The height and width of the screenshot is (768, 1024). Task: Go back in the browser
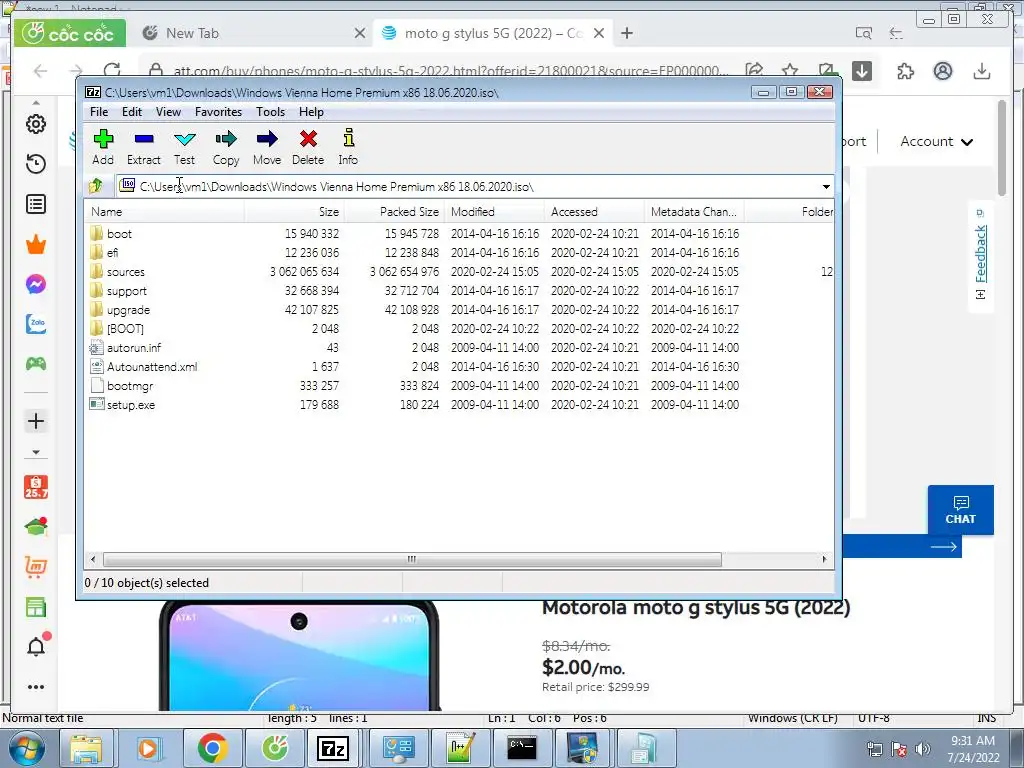point(40,71)
